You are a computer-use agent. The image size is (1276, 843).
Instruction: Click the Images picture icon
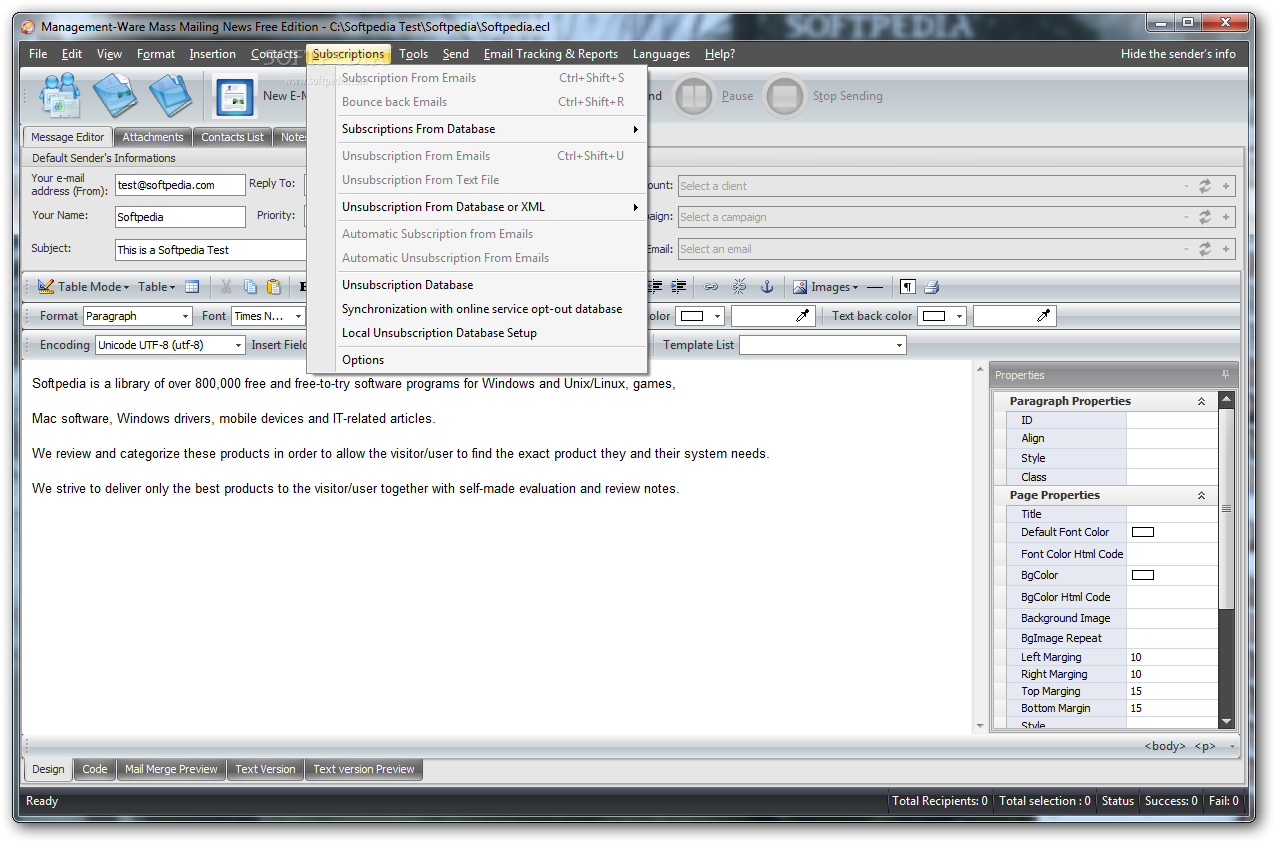(x=800, y=286)
